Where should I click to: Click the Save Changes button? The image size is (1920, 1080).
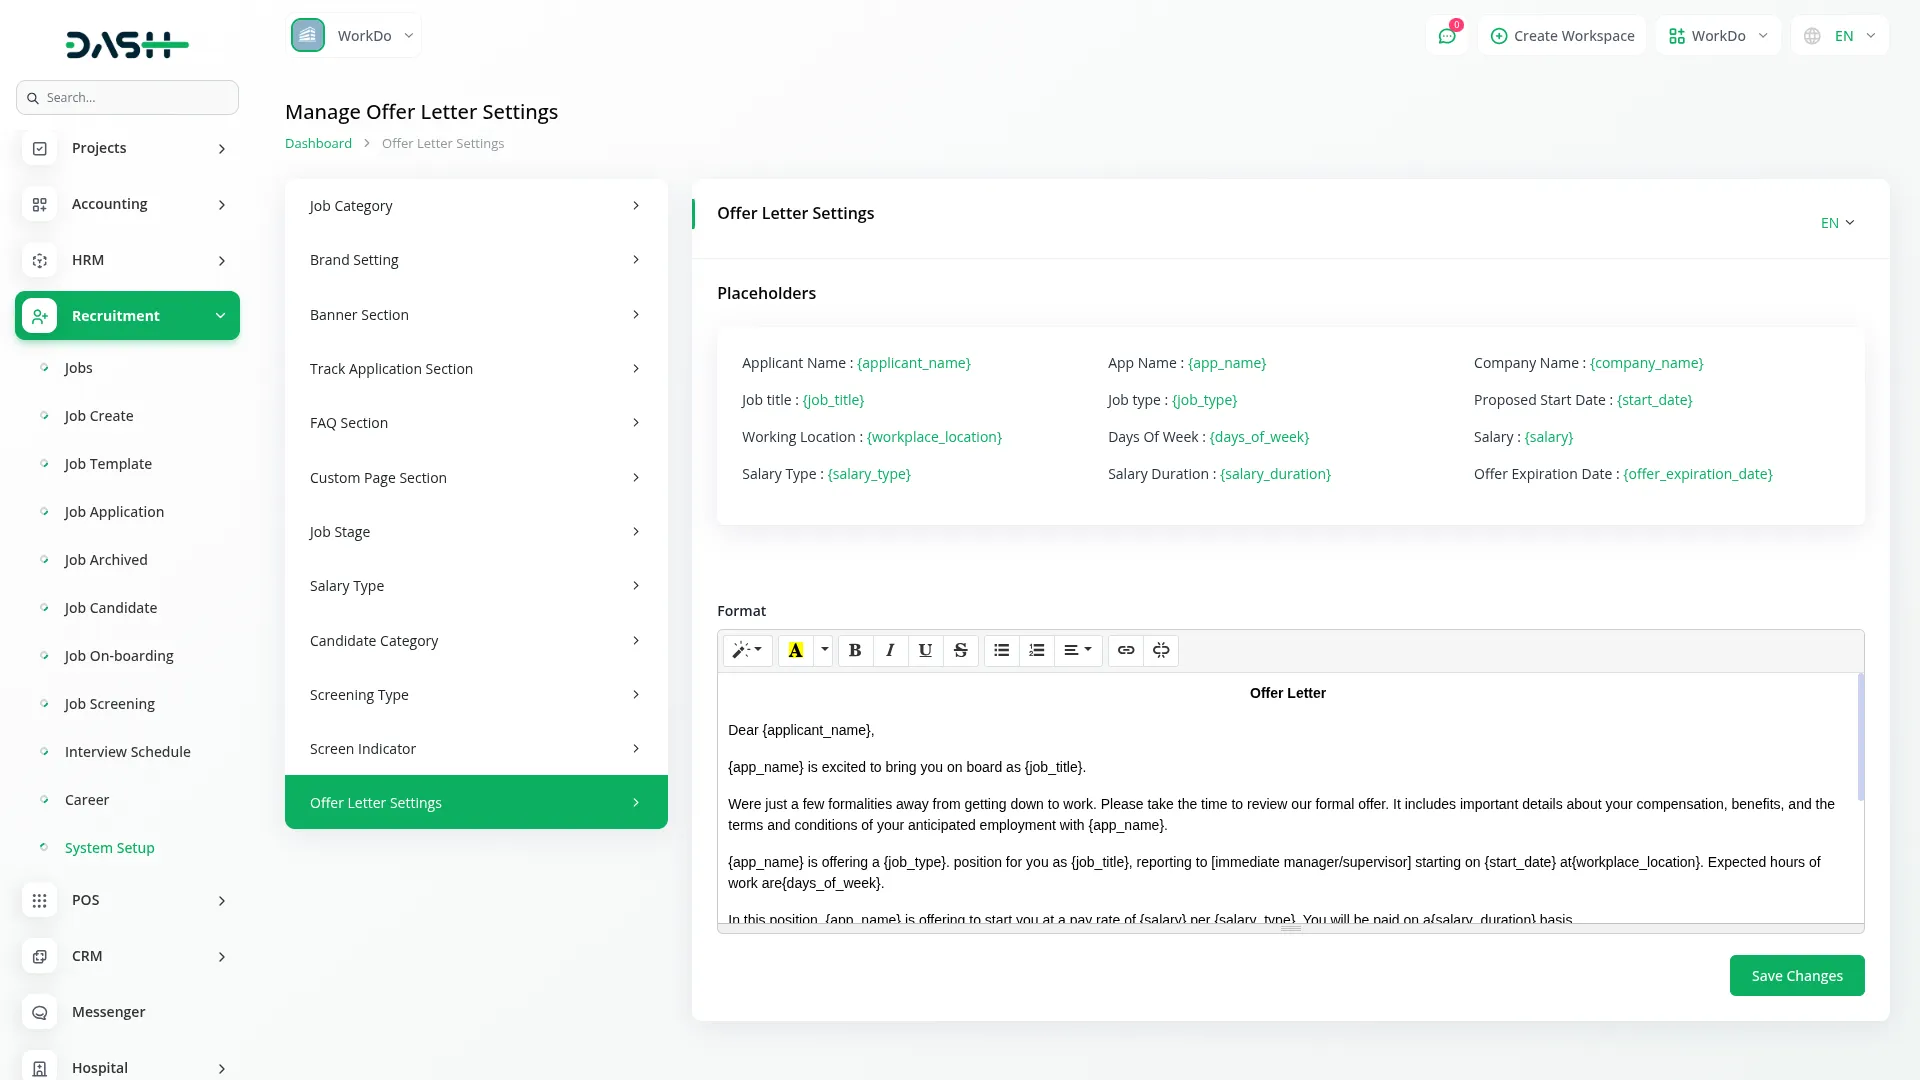point(1796,976)
